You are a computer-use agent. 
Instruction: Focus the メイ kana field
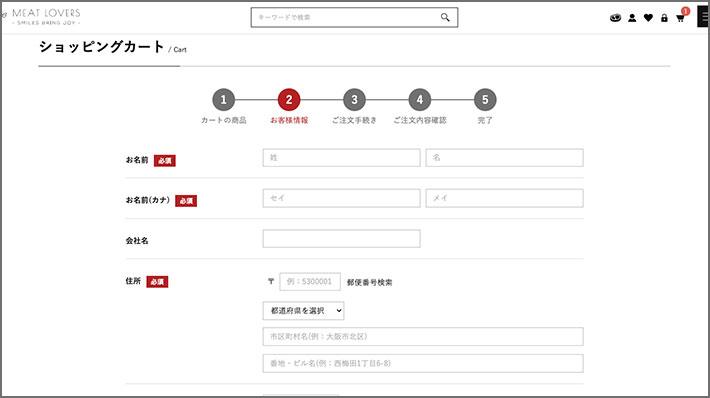tap(504, 198)
